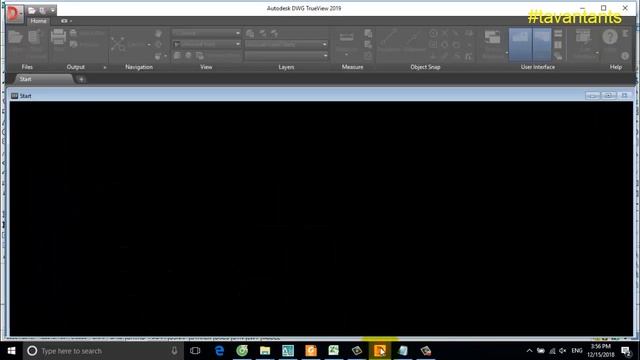Click first layer tool icon atop Layers panel
The image size is (640, 360).
250,33
